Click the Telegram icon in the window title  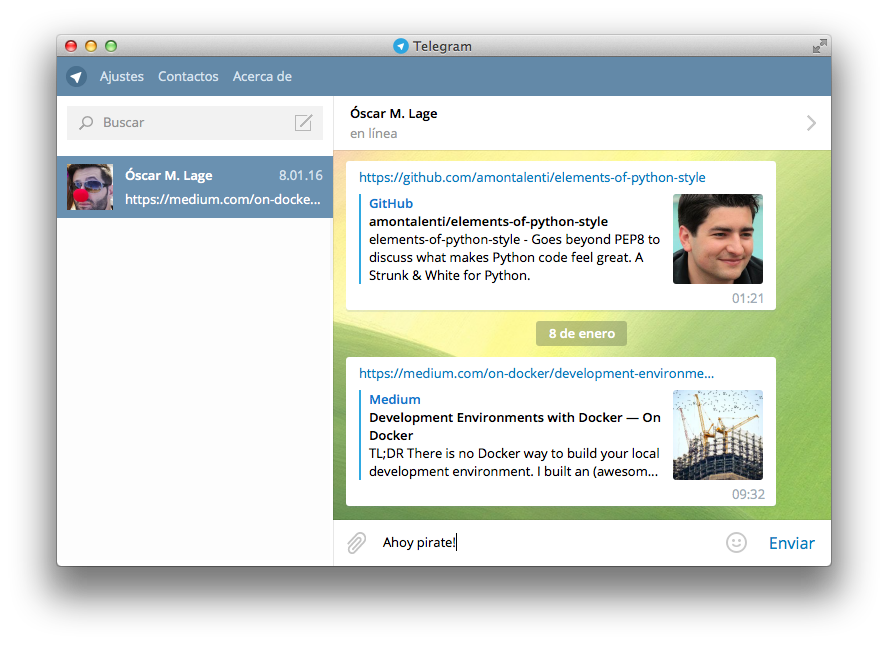click(401, 46)
